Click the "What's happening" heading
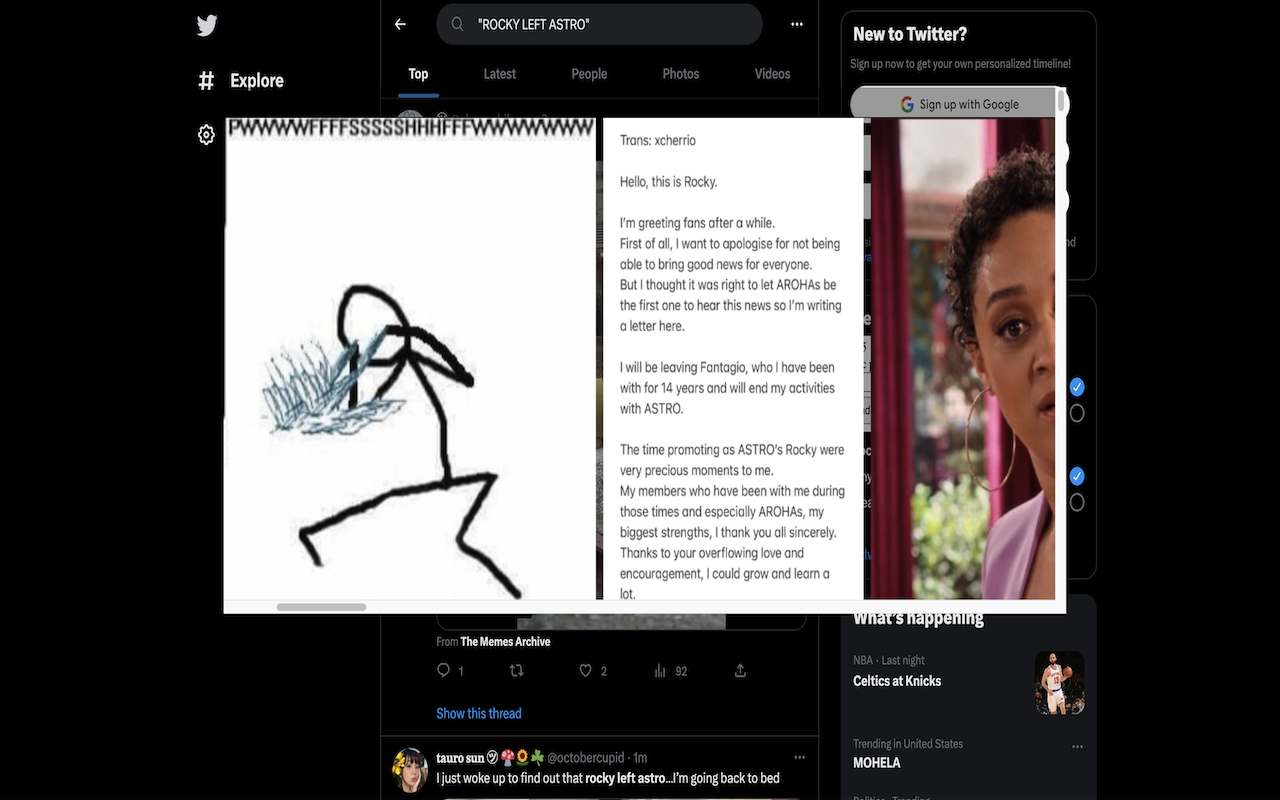The width and height of the screenshot is (1280, 800). click(x=918, y=619)
